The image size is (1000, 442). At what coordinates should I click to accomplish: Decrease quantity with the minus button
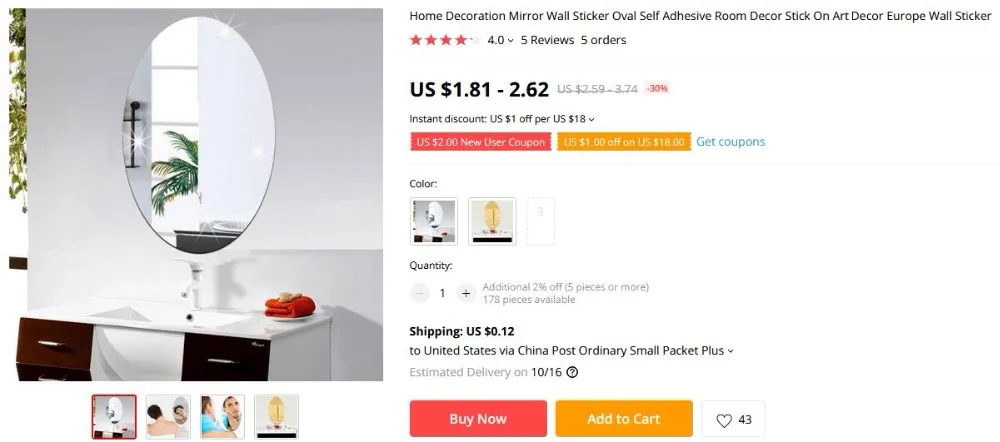(x=419, y=293)
